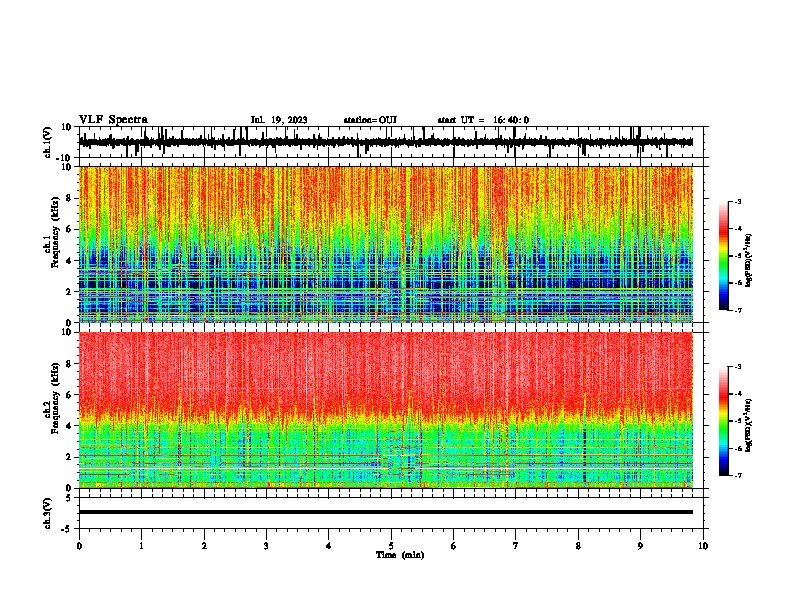Click time axis tick label "6"
The image size is (792, 612).
(x=454, y=546)
